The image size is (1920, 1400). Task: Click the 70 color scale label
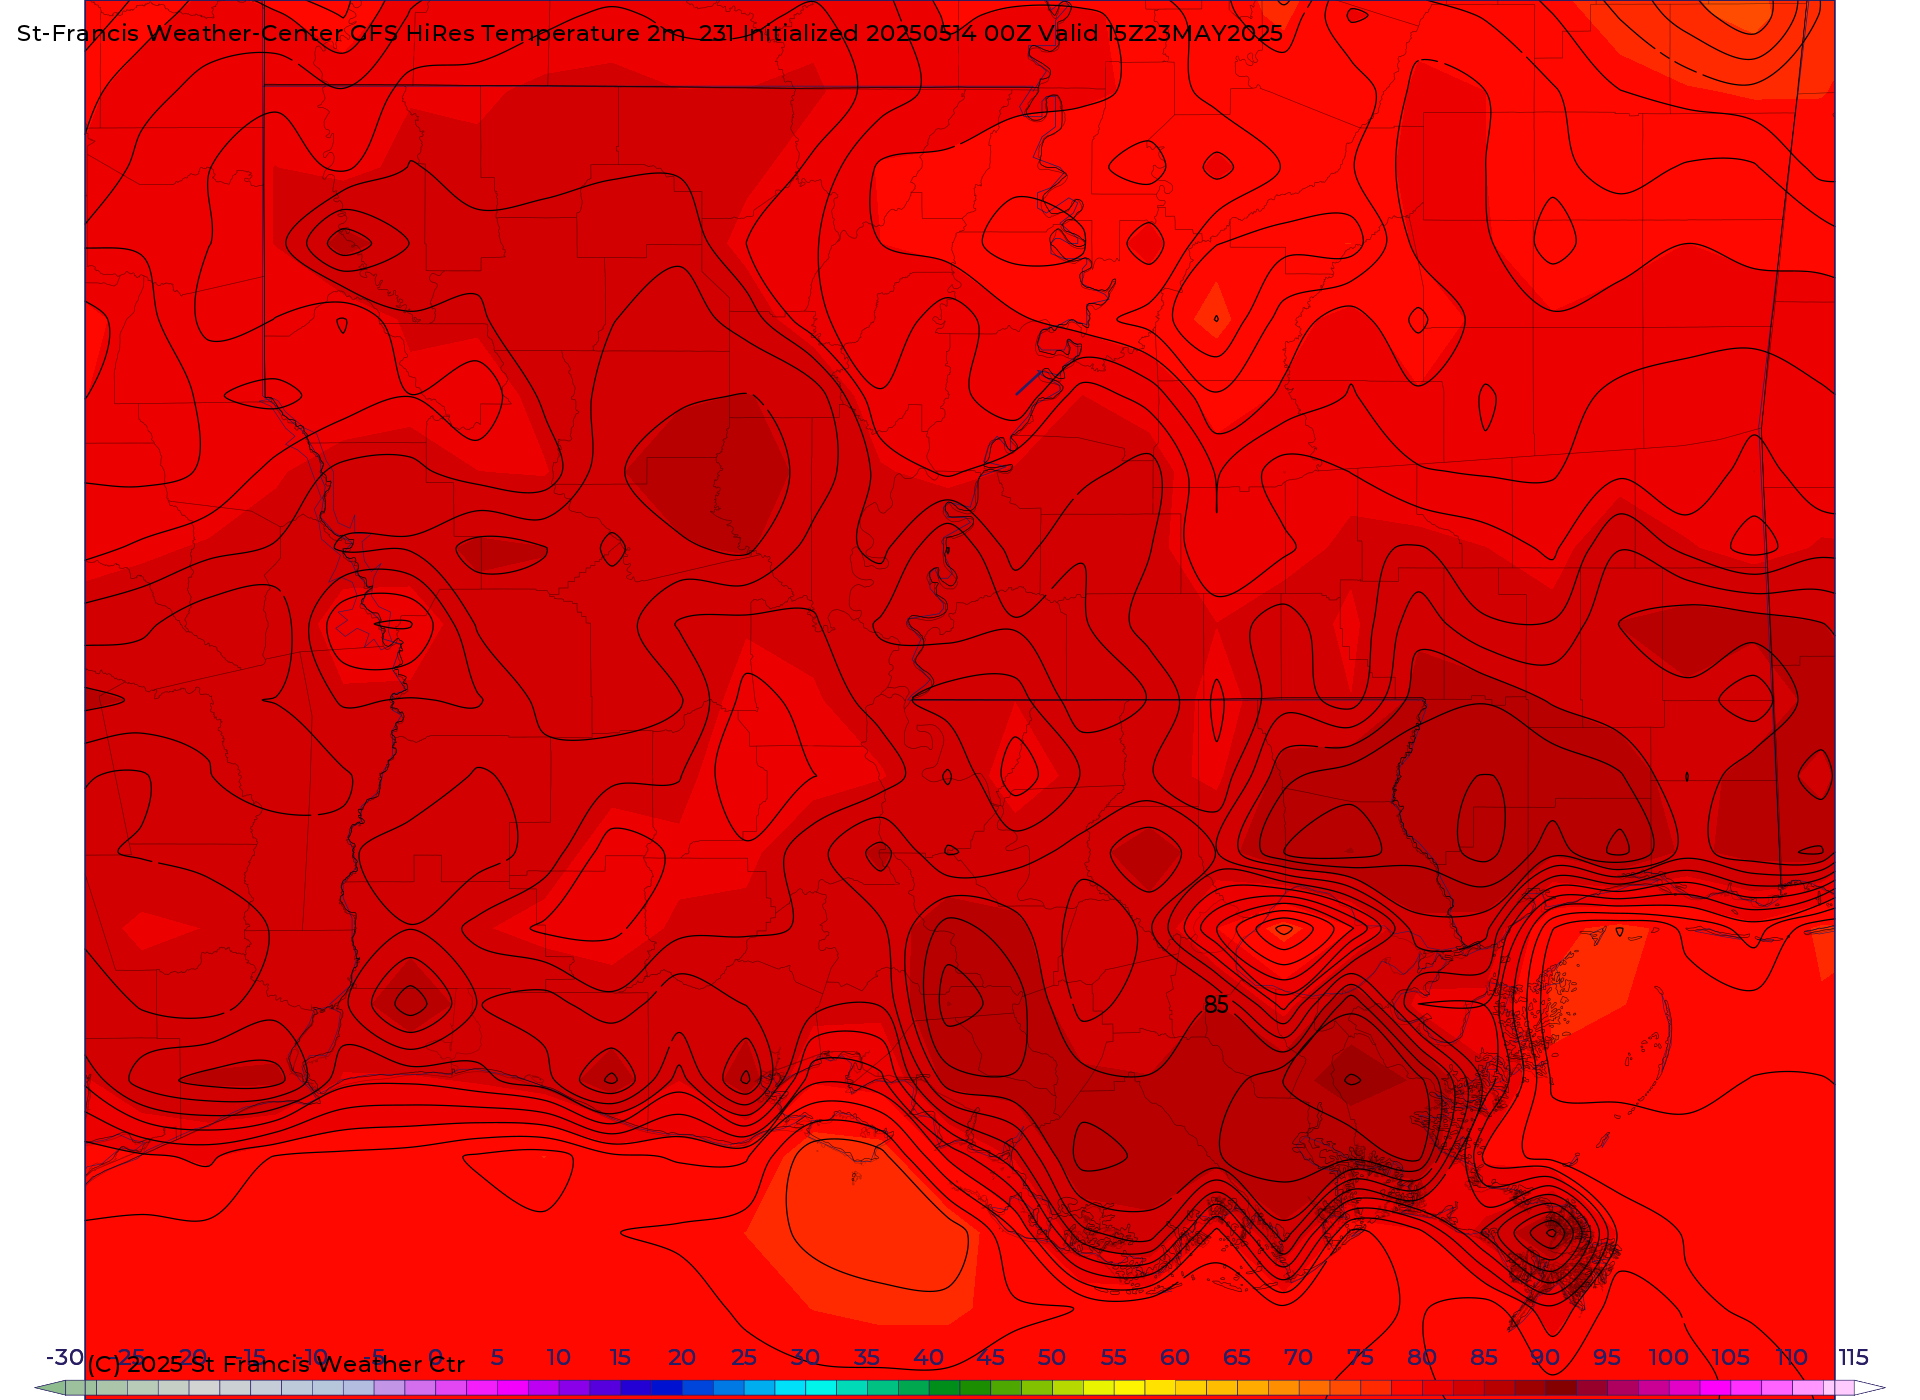(1299, 1358)
